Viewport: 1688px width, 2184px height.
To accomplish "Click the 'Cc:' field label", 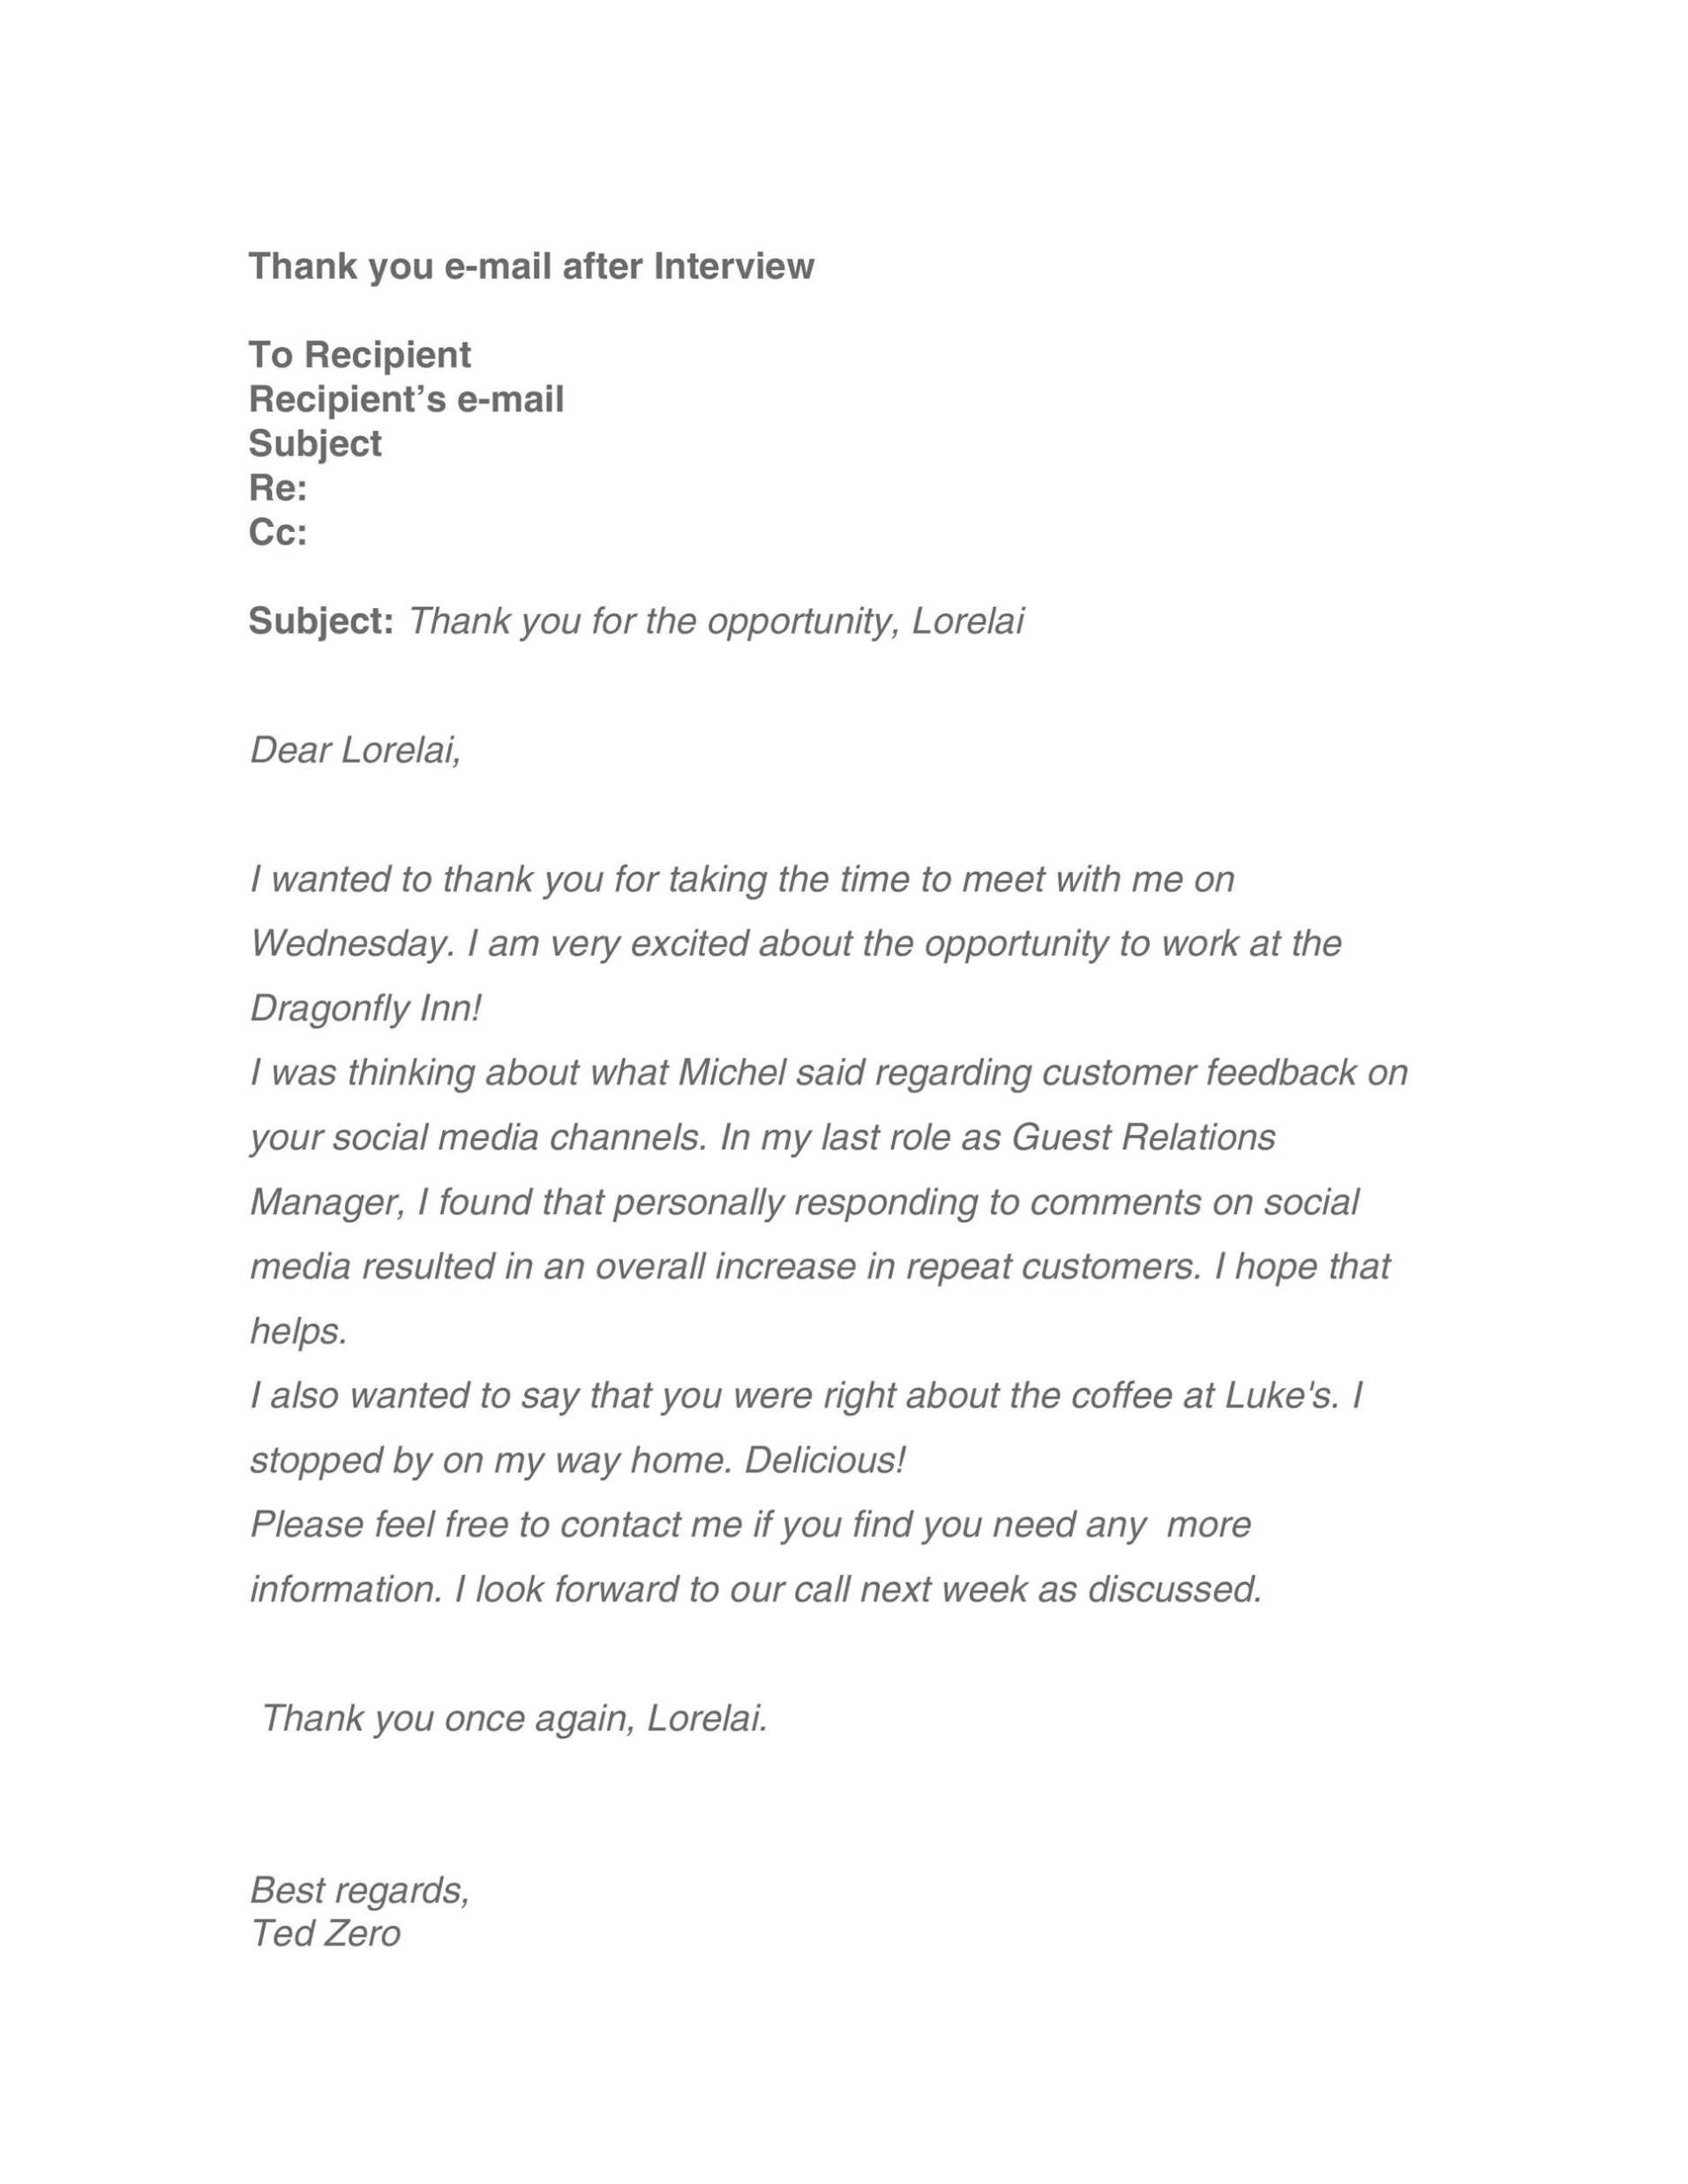I will click(x=277, y=532).
